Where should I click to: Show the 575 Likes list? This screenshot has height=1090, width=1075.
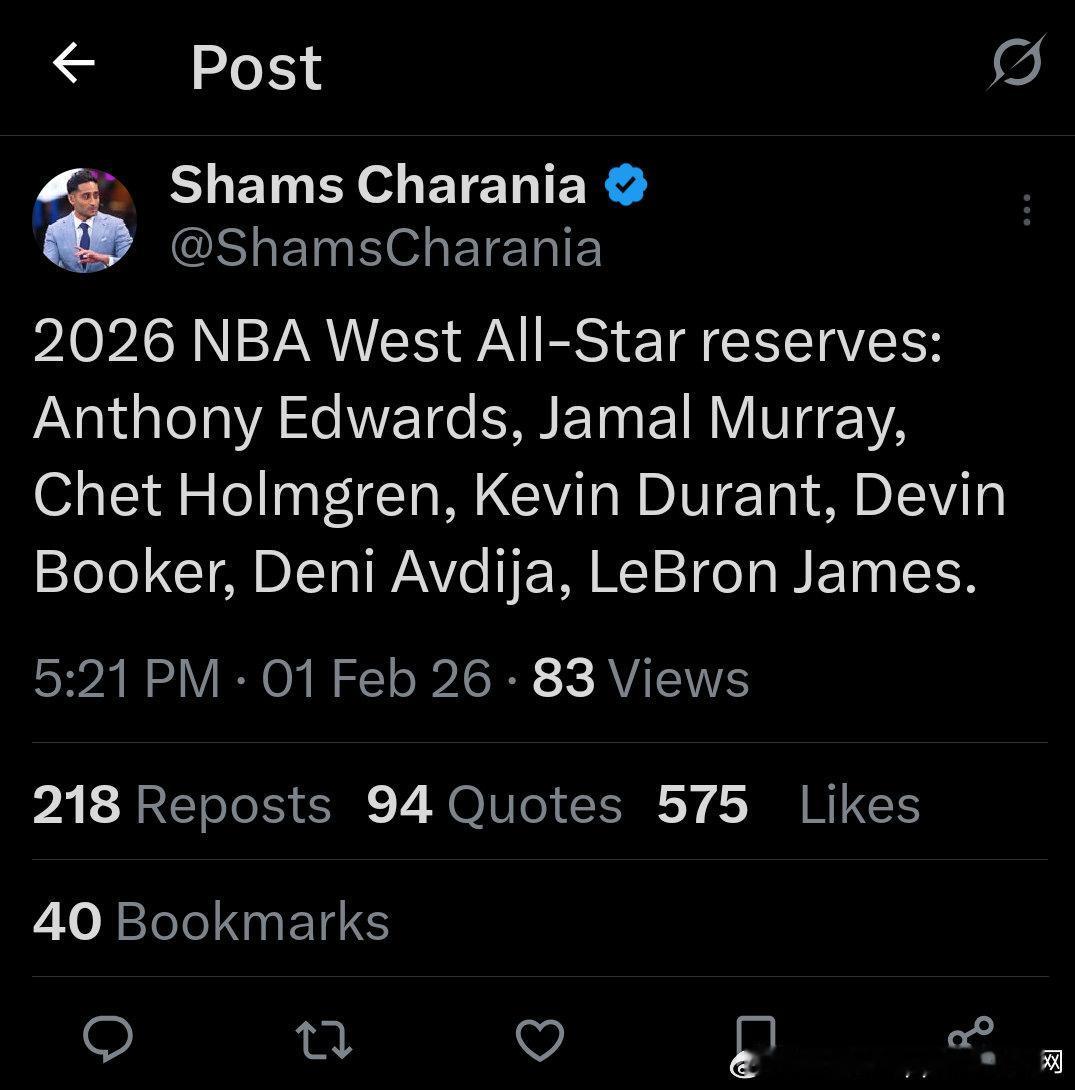click(x=788, y=804)
